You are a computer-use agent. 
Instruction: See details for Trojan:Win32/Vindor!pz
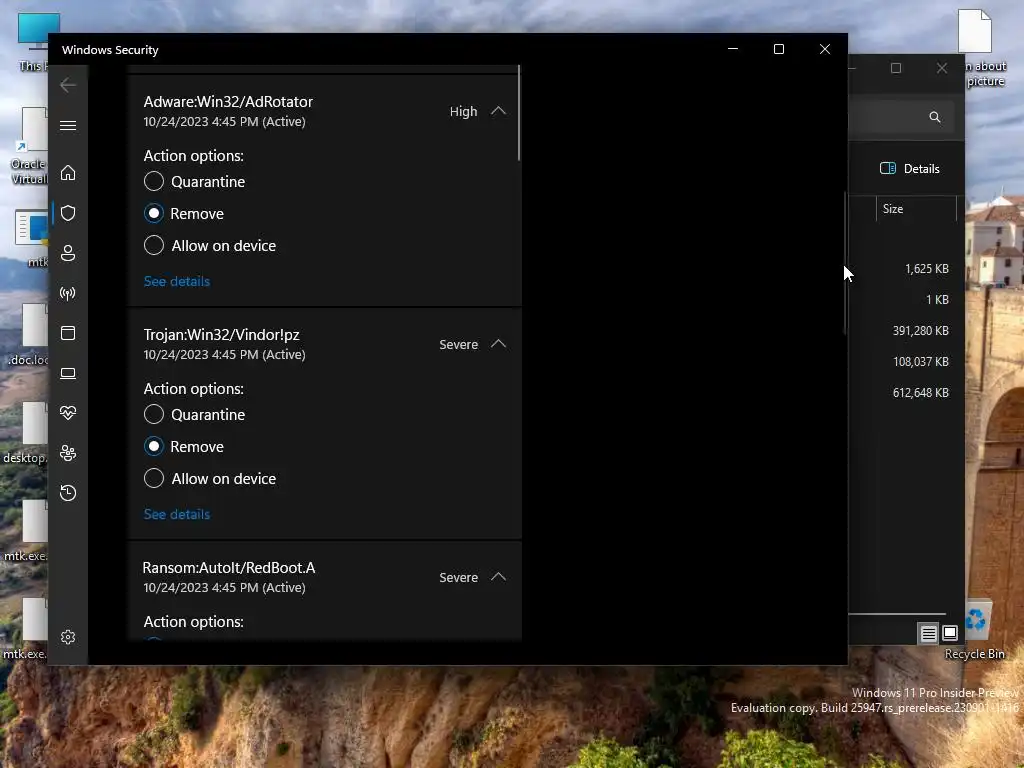(x=177, y=515)
